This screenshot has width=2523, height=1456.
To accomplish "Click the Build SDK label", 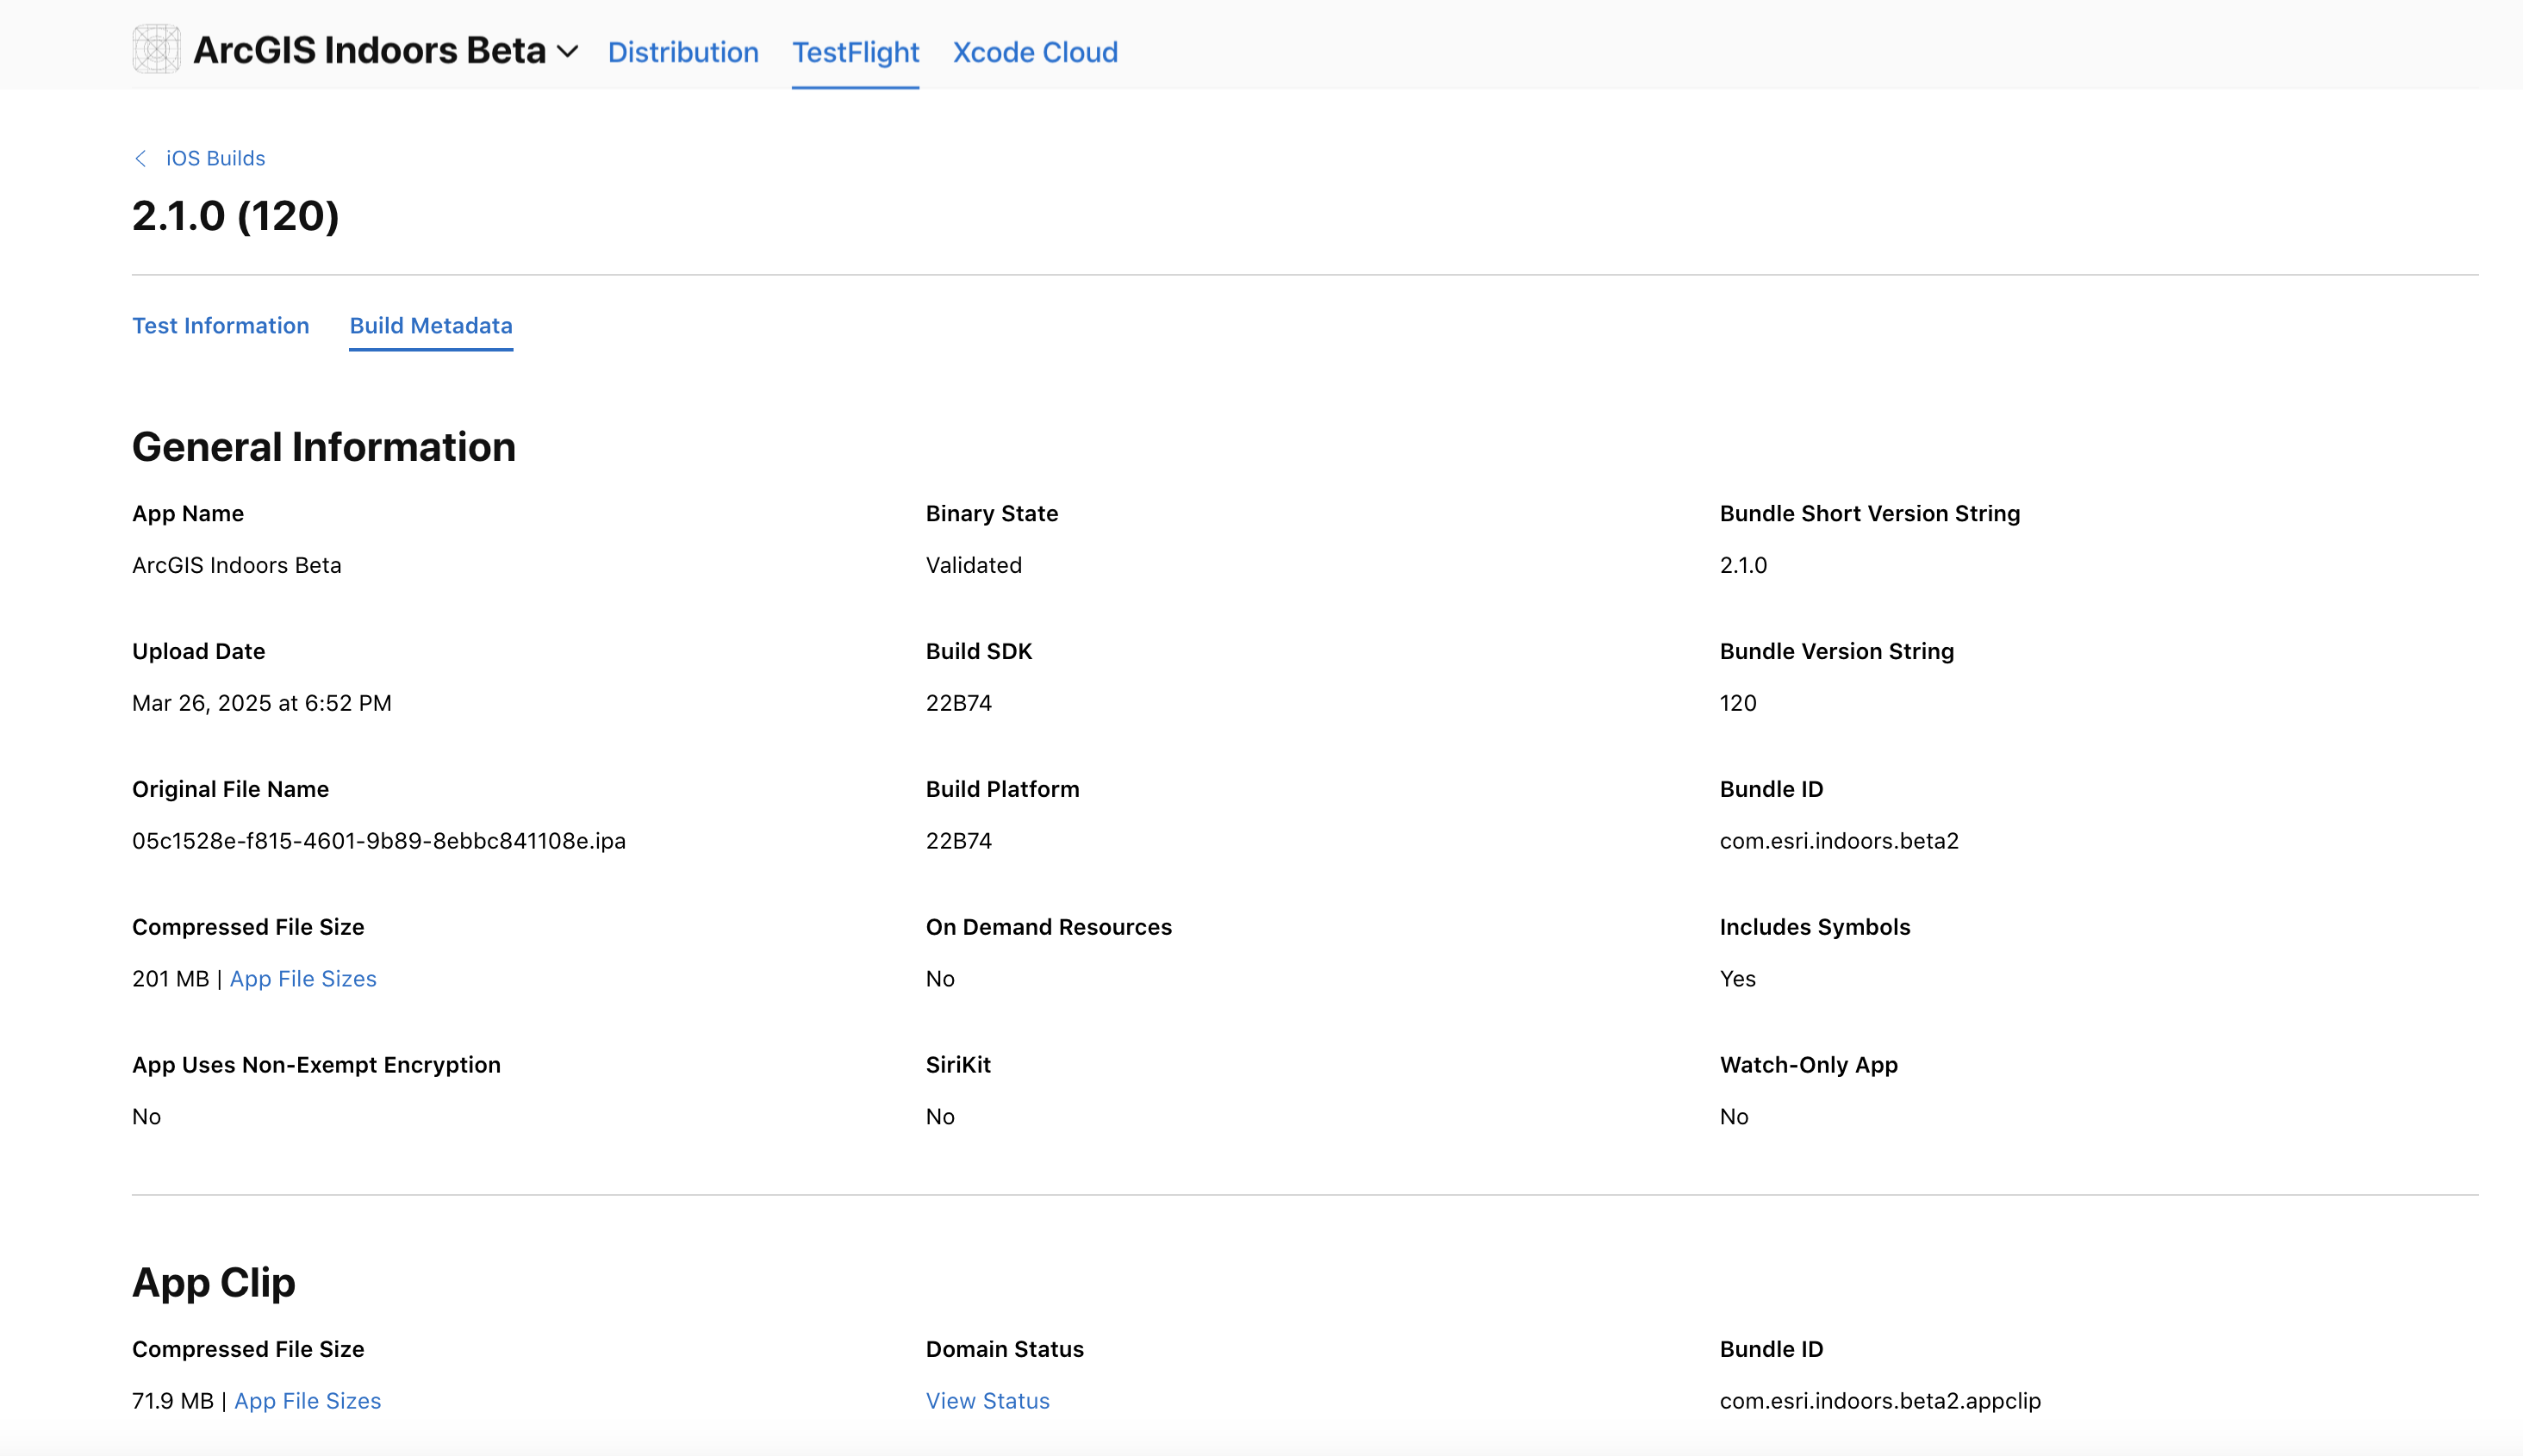I will [979, 651].
